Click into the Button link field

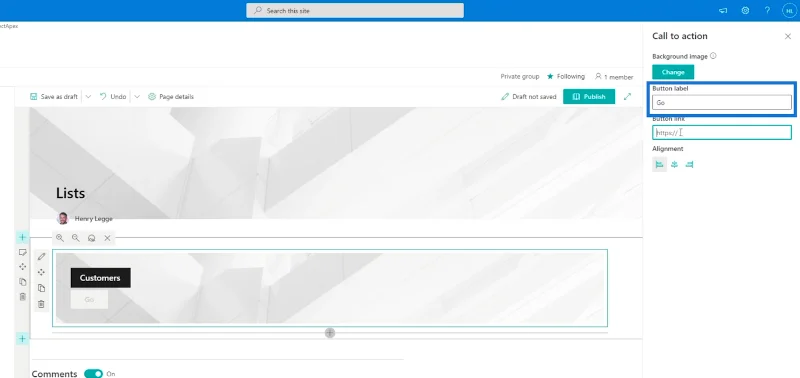coord(721,133)
